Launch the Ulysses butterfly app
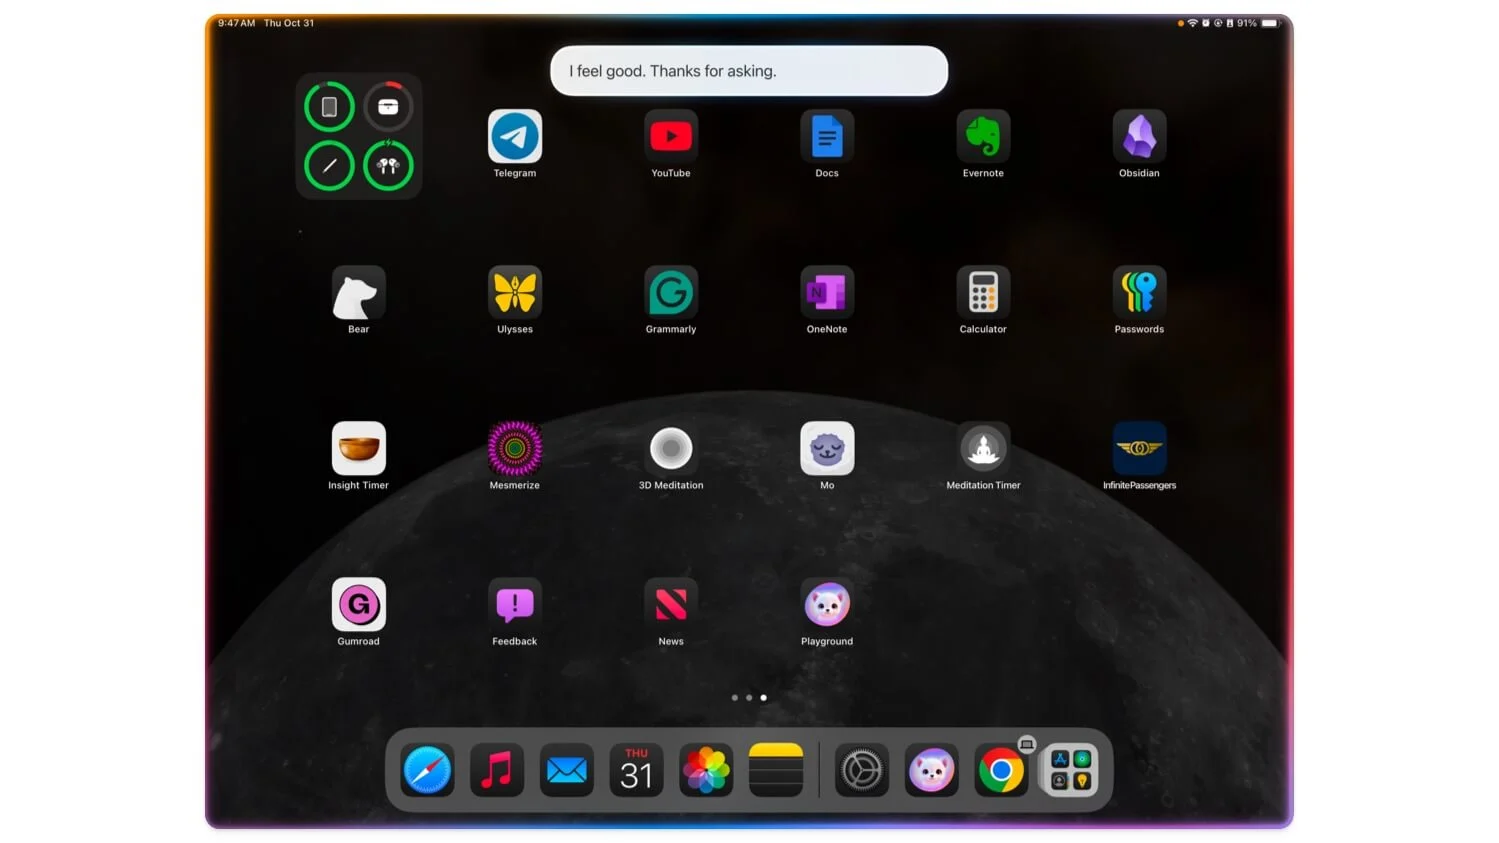 [514, 293]
